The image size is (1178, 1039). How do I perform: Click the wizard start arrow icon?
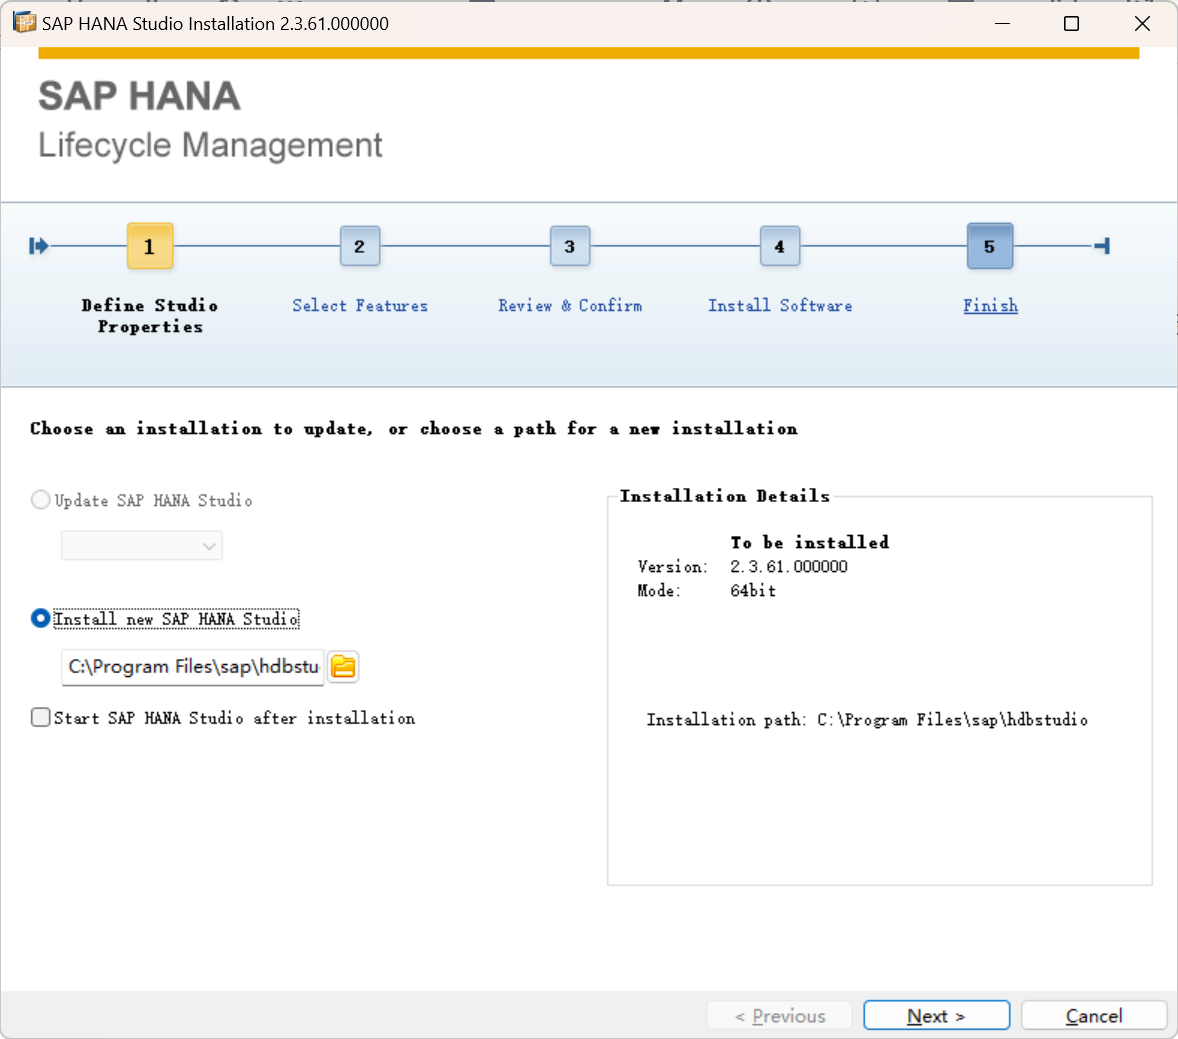pos(38,246)
